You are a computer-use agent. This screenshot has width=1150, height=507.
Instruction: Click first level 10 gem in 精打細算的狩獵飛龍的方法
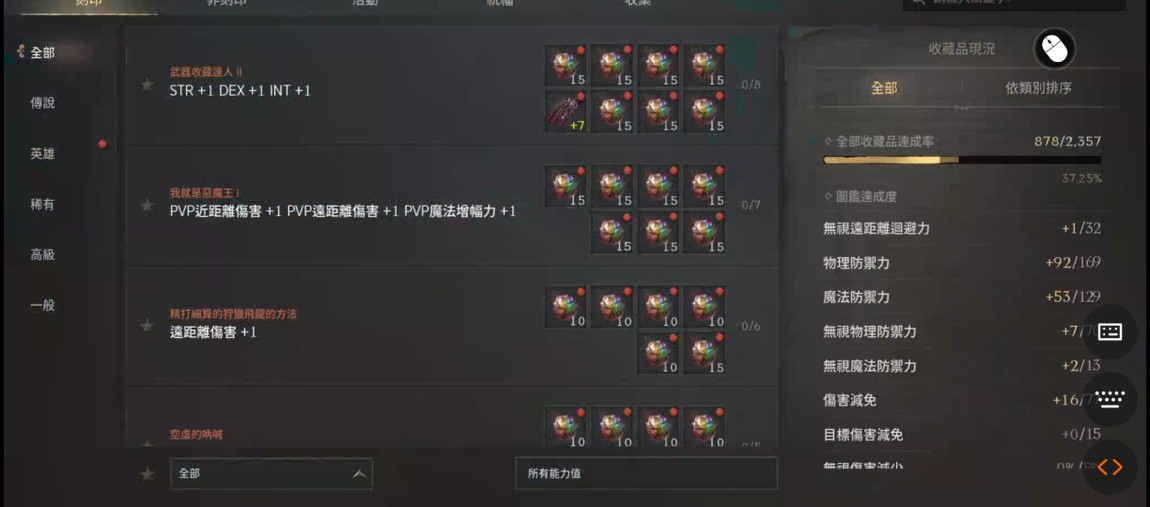tap(566, 307)
